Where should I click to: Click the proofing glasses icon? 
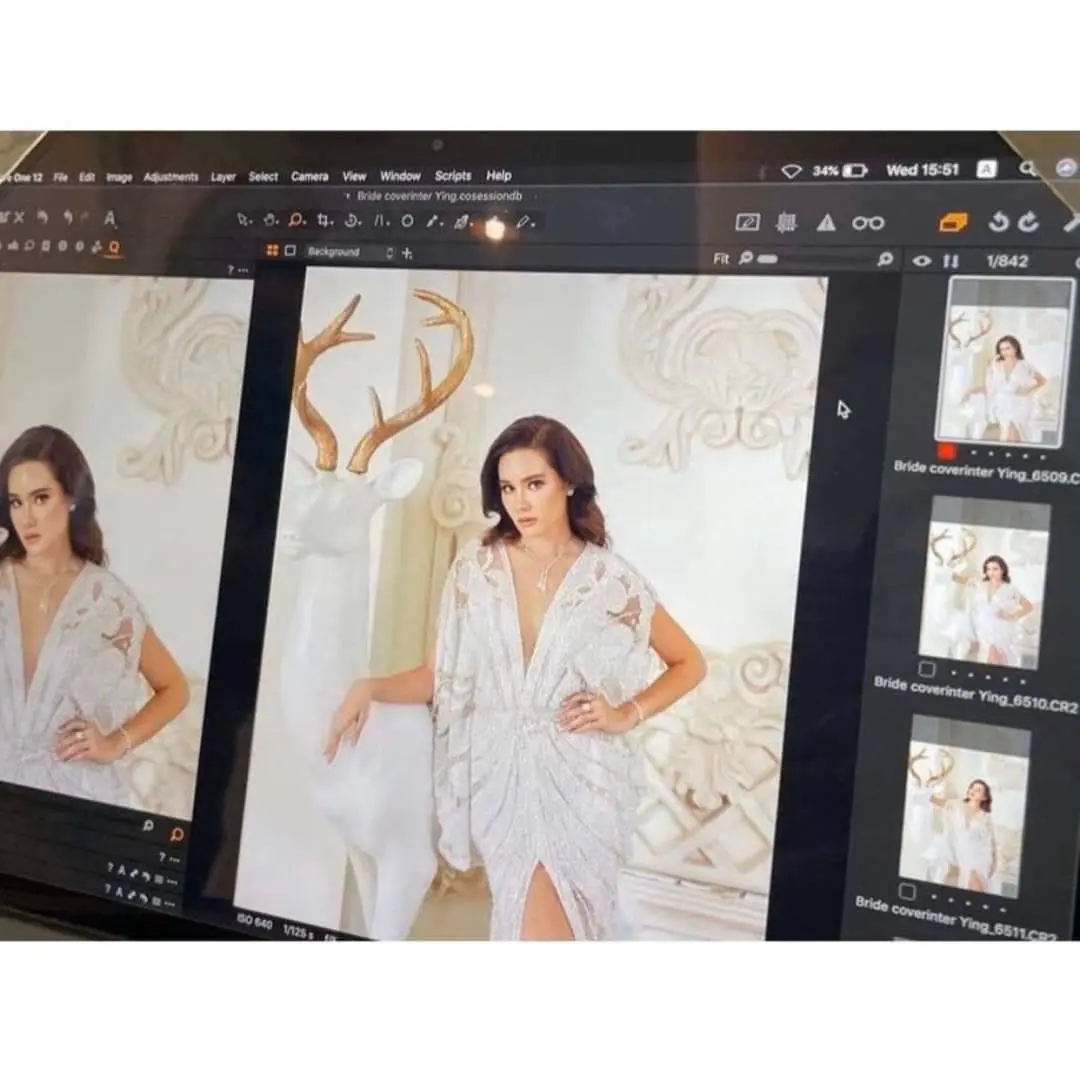point(868,222)
